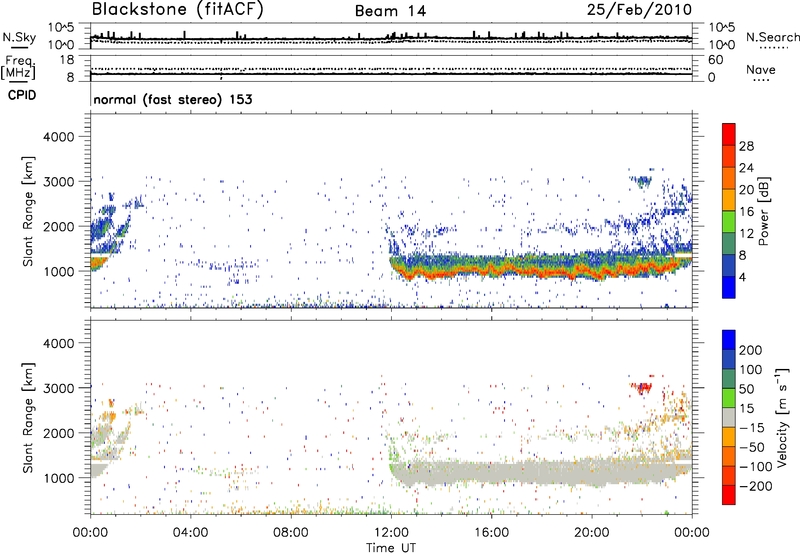Click the '50' value on velocity colorbar
Screen dimensions: 800x554
[746, 389]
